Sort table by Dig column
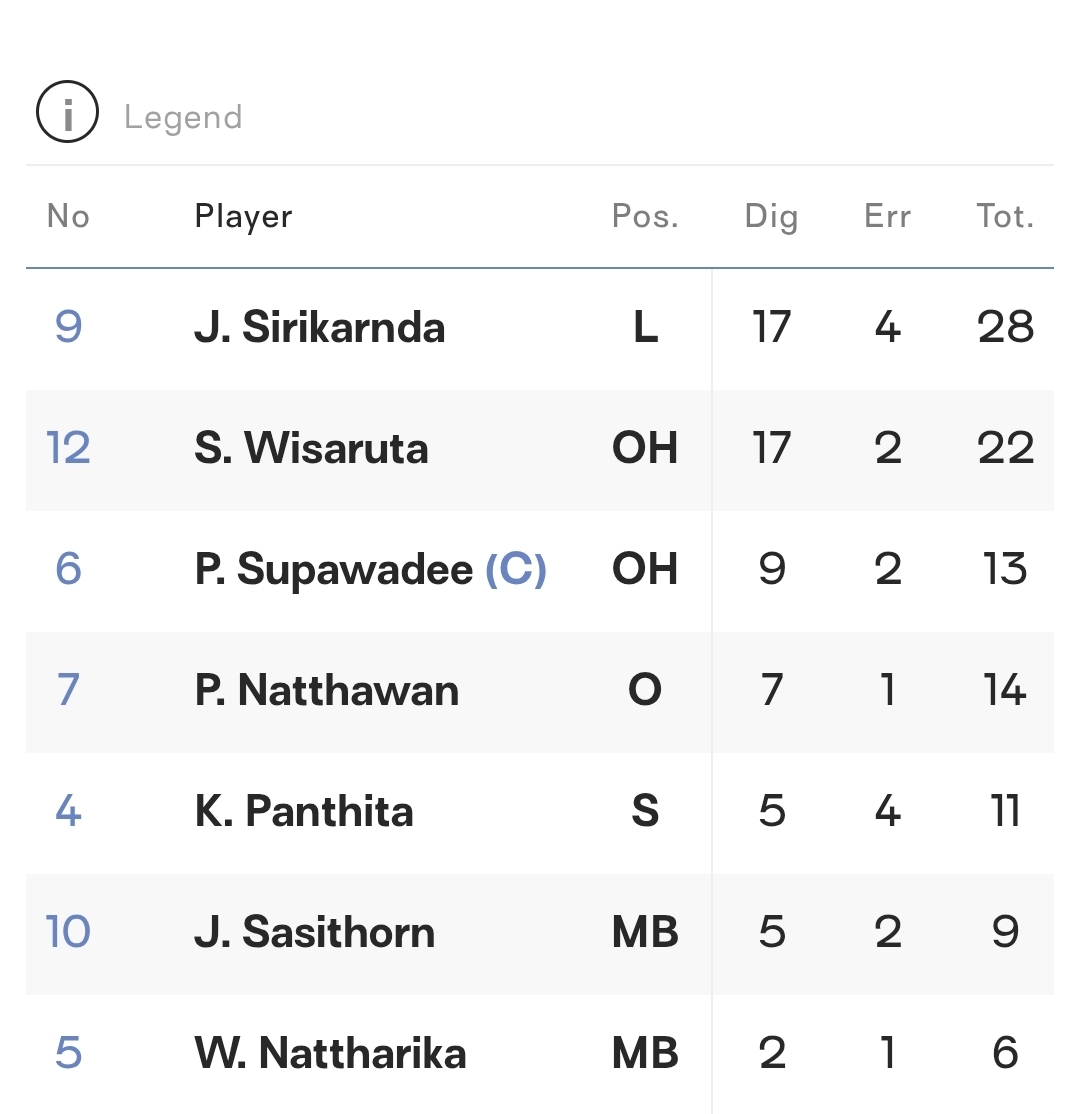Viewport: 1079px width, 1114px height. click(771, 217)
